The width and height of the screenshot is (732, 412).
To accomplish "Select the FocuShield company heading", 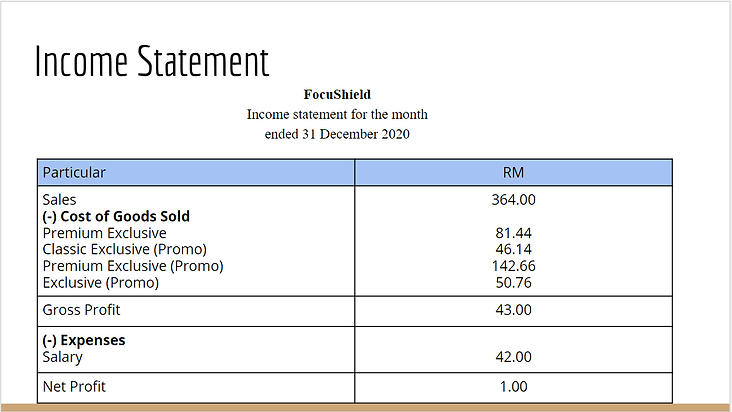I will tap(337, 95).
